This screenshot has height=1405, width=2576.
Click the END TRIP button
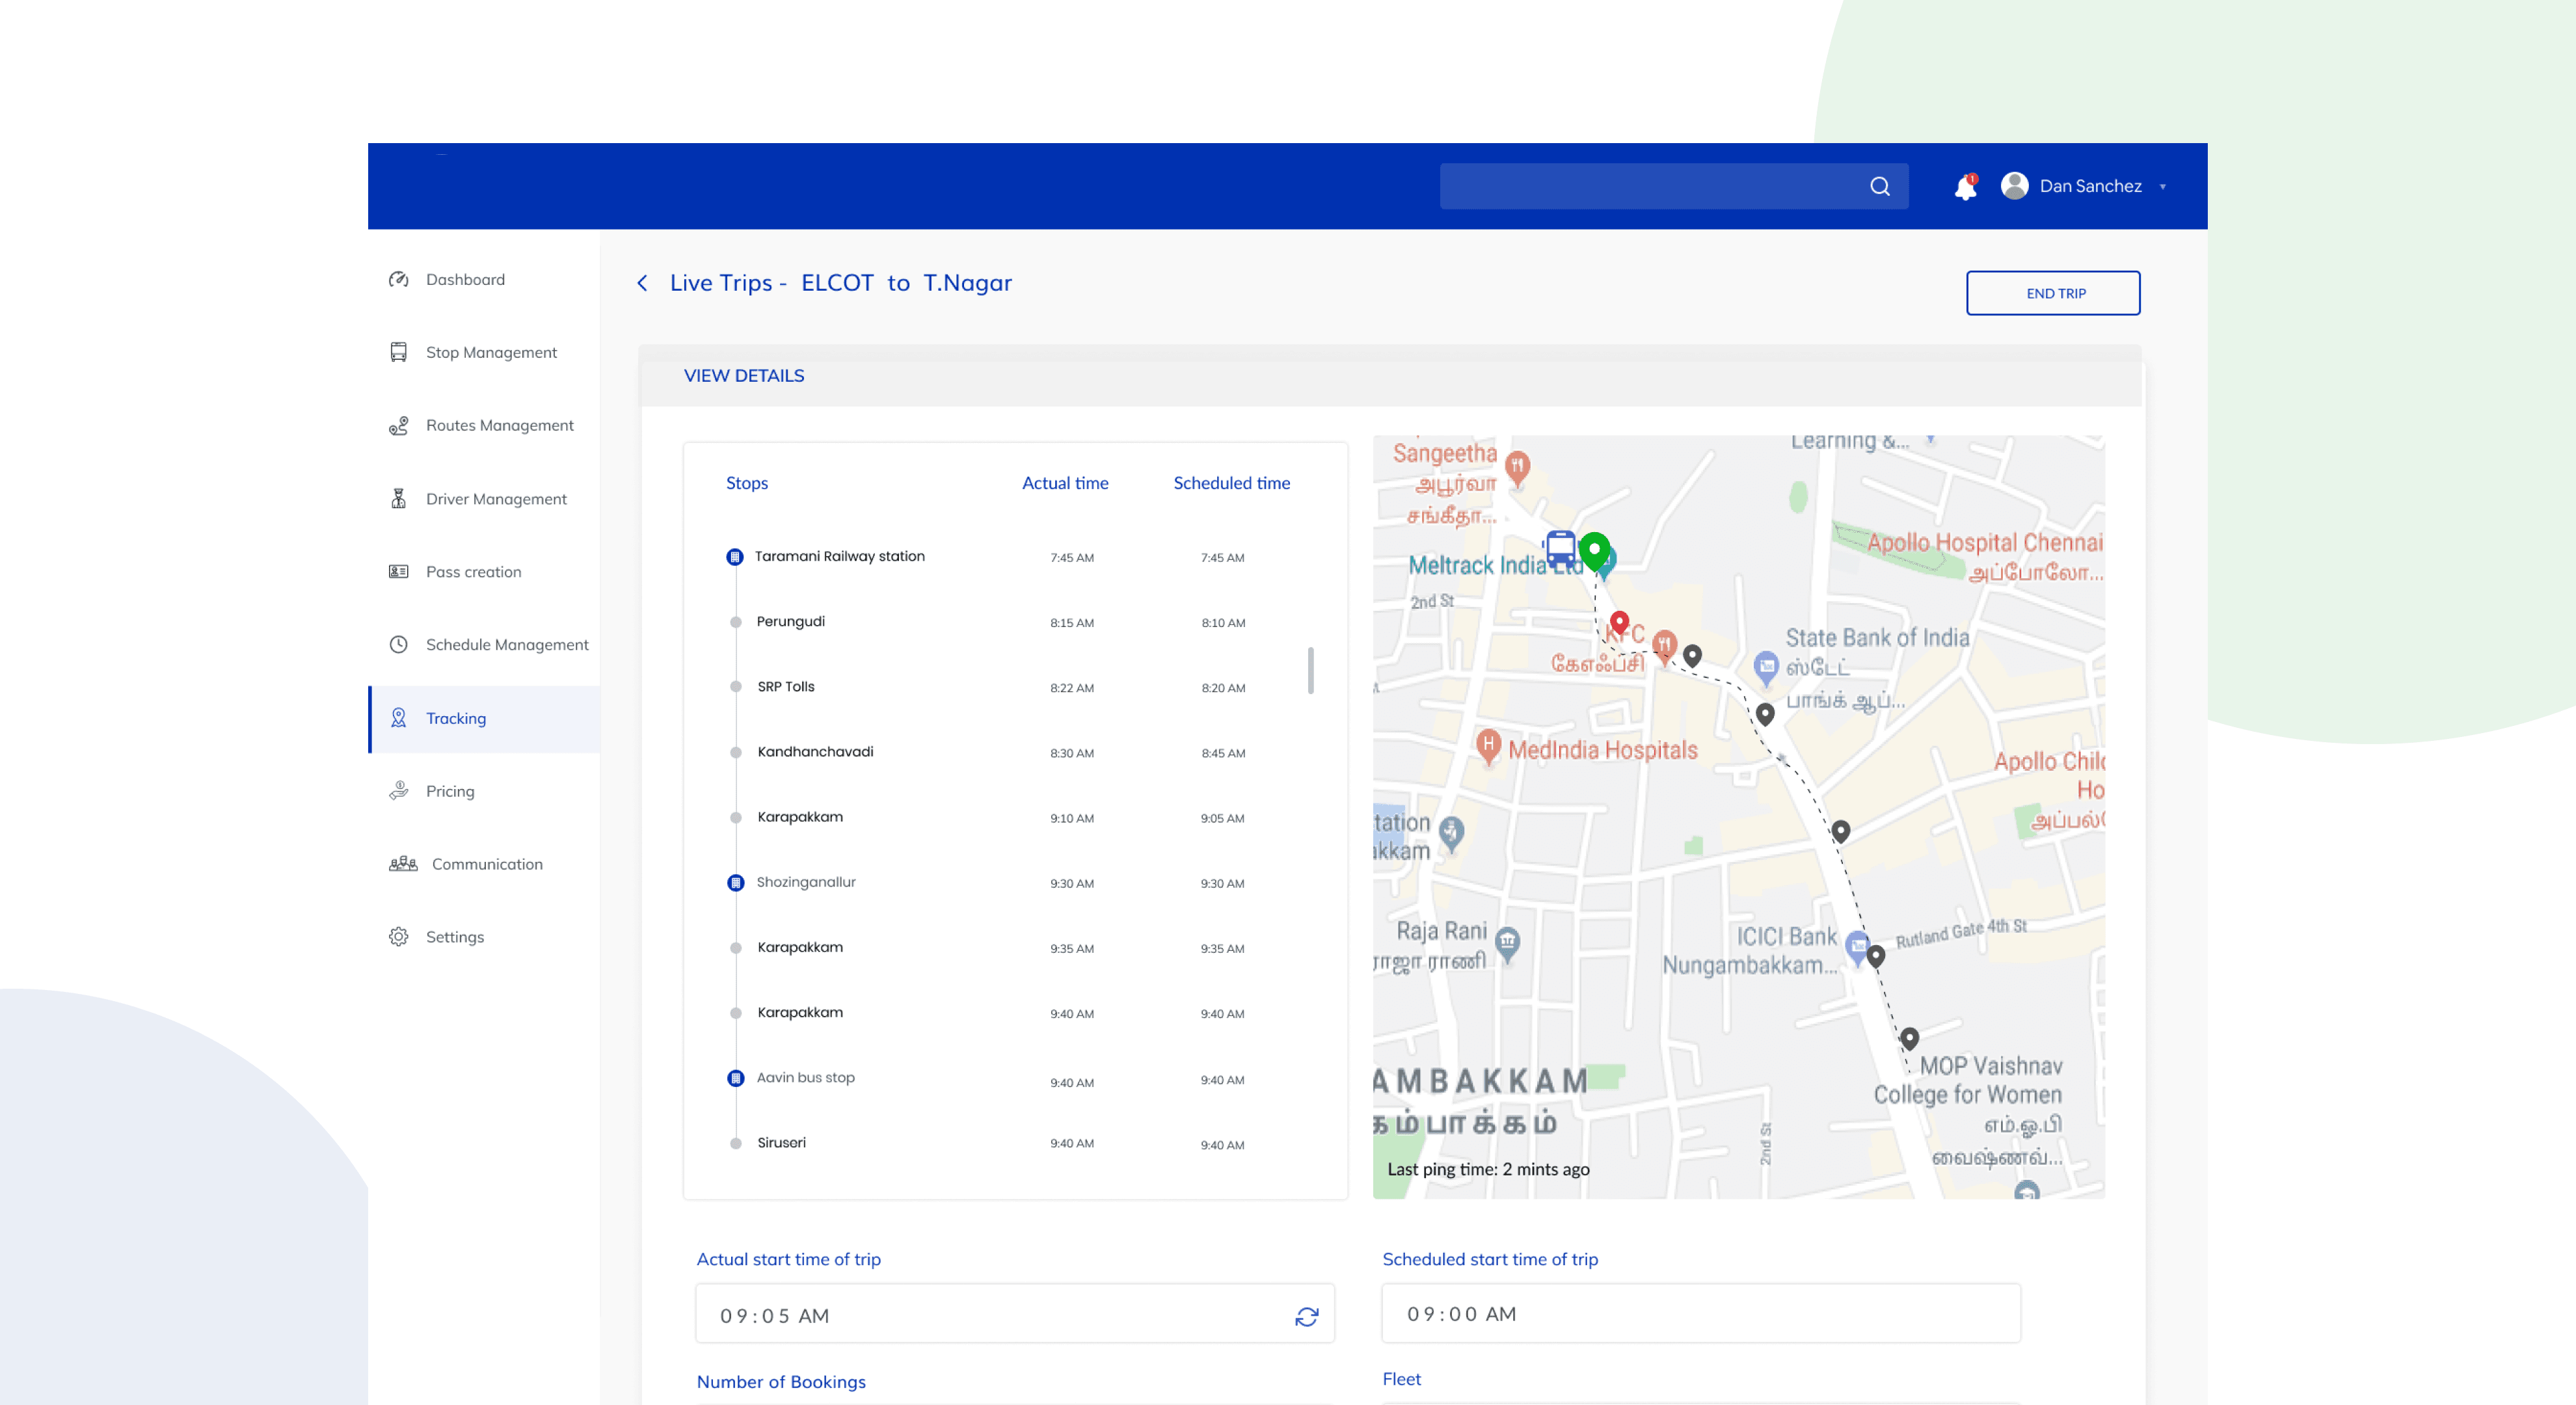2053,293
